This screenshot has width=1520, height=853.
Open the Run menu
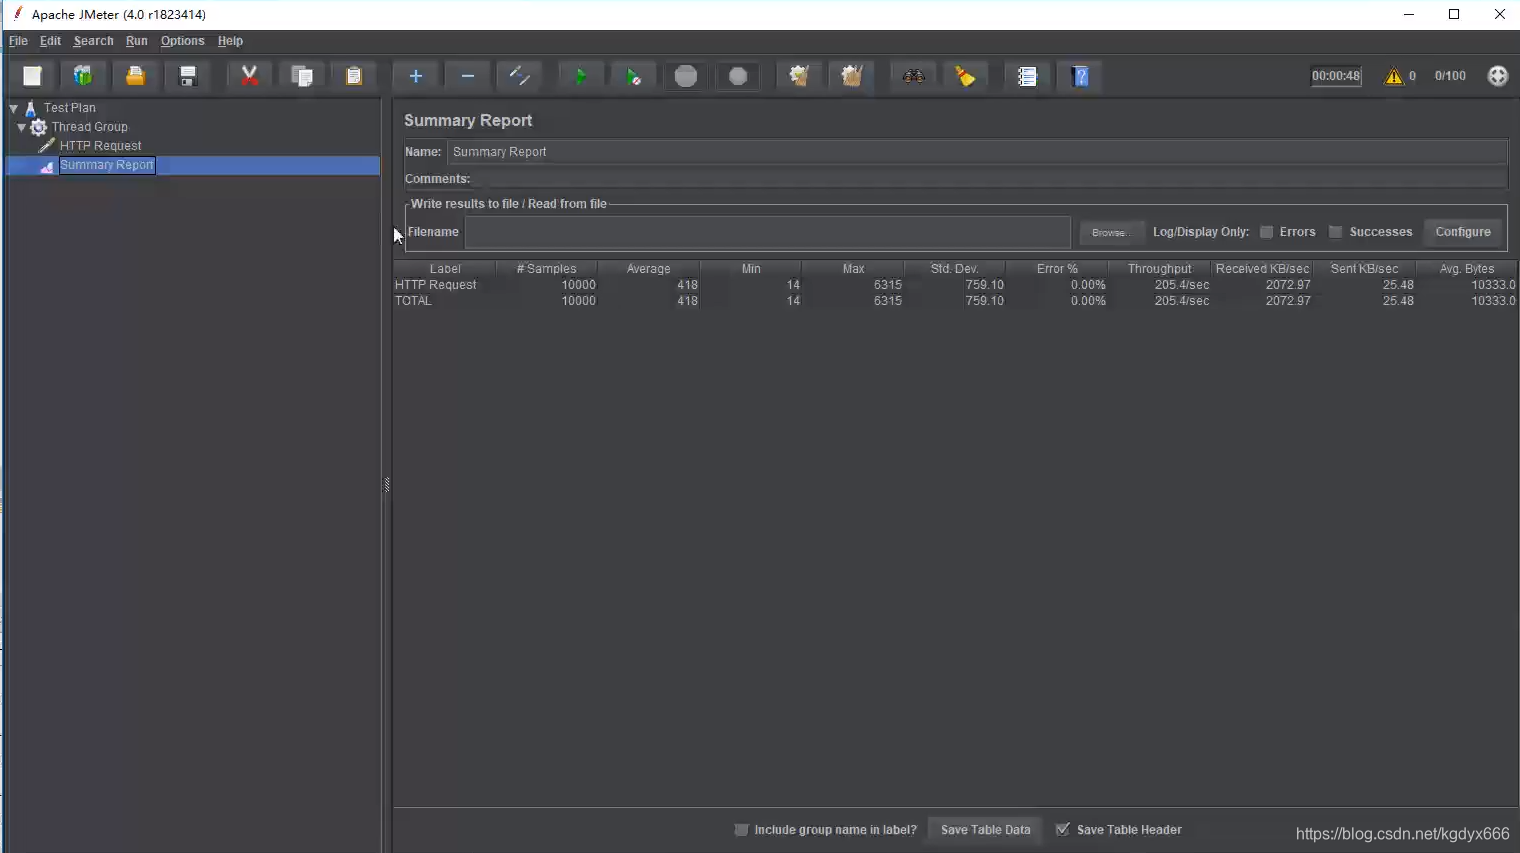tap(137, 41)
